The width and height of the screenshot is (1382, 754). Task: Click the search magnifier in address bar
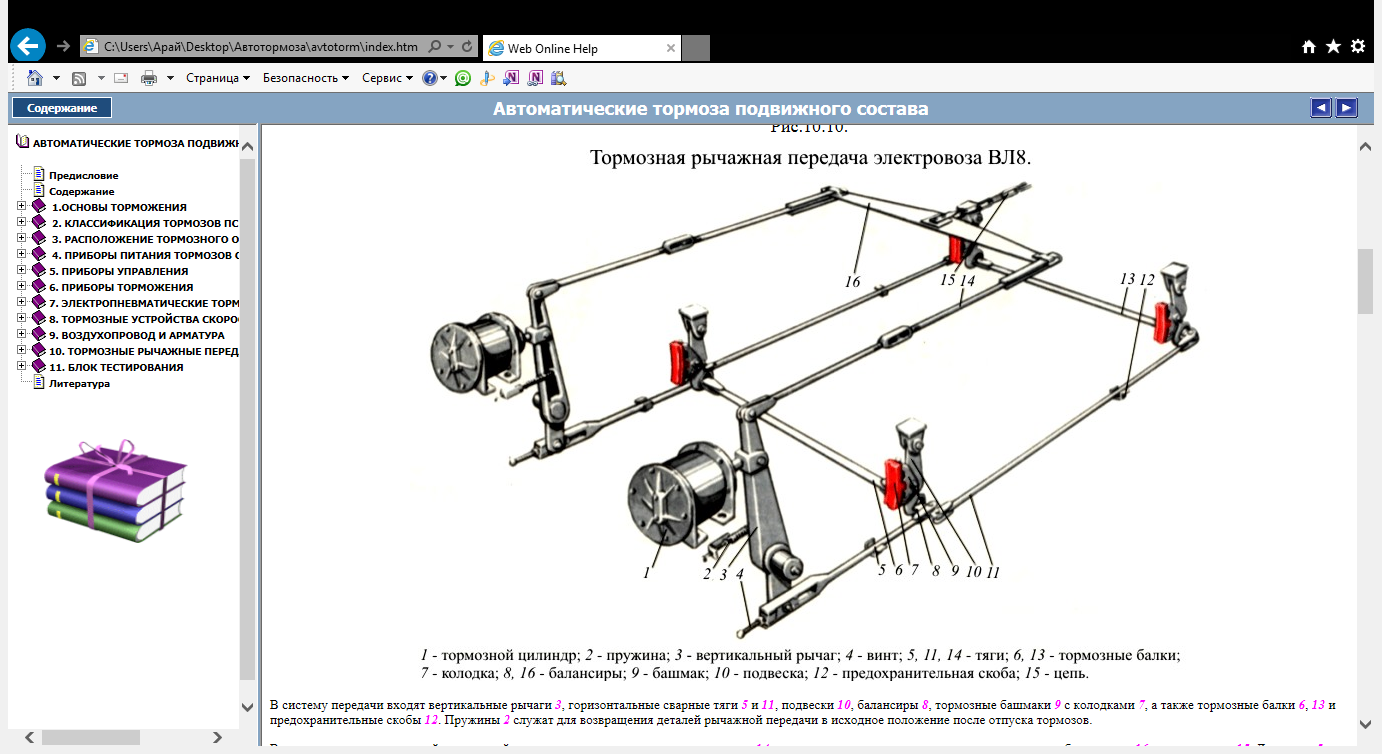point(434,47)
